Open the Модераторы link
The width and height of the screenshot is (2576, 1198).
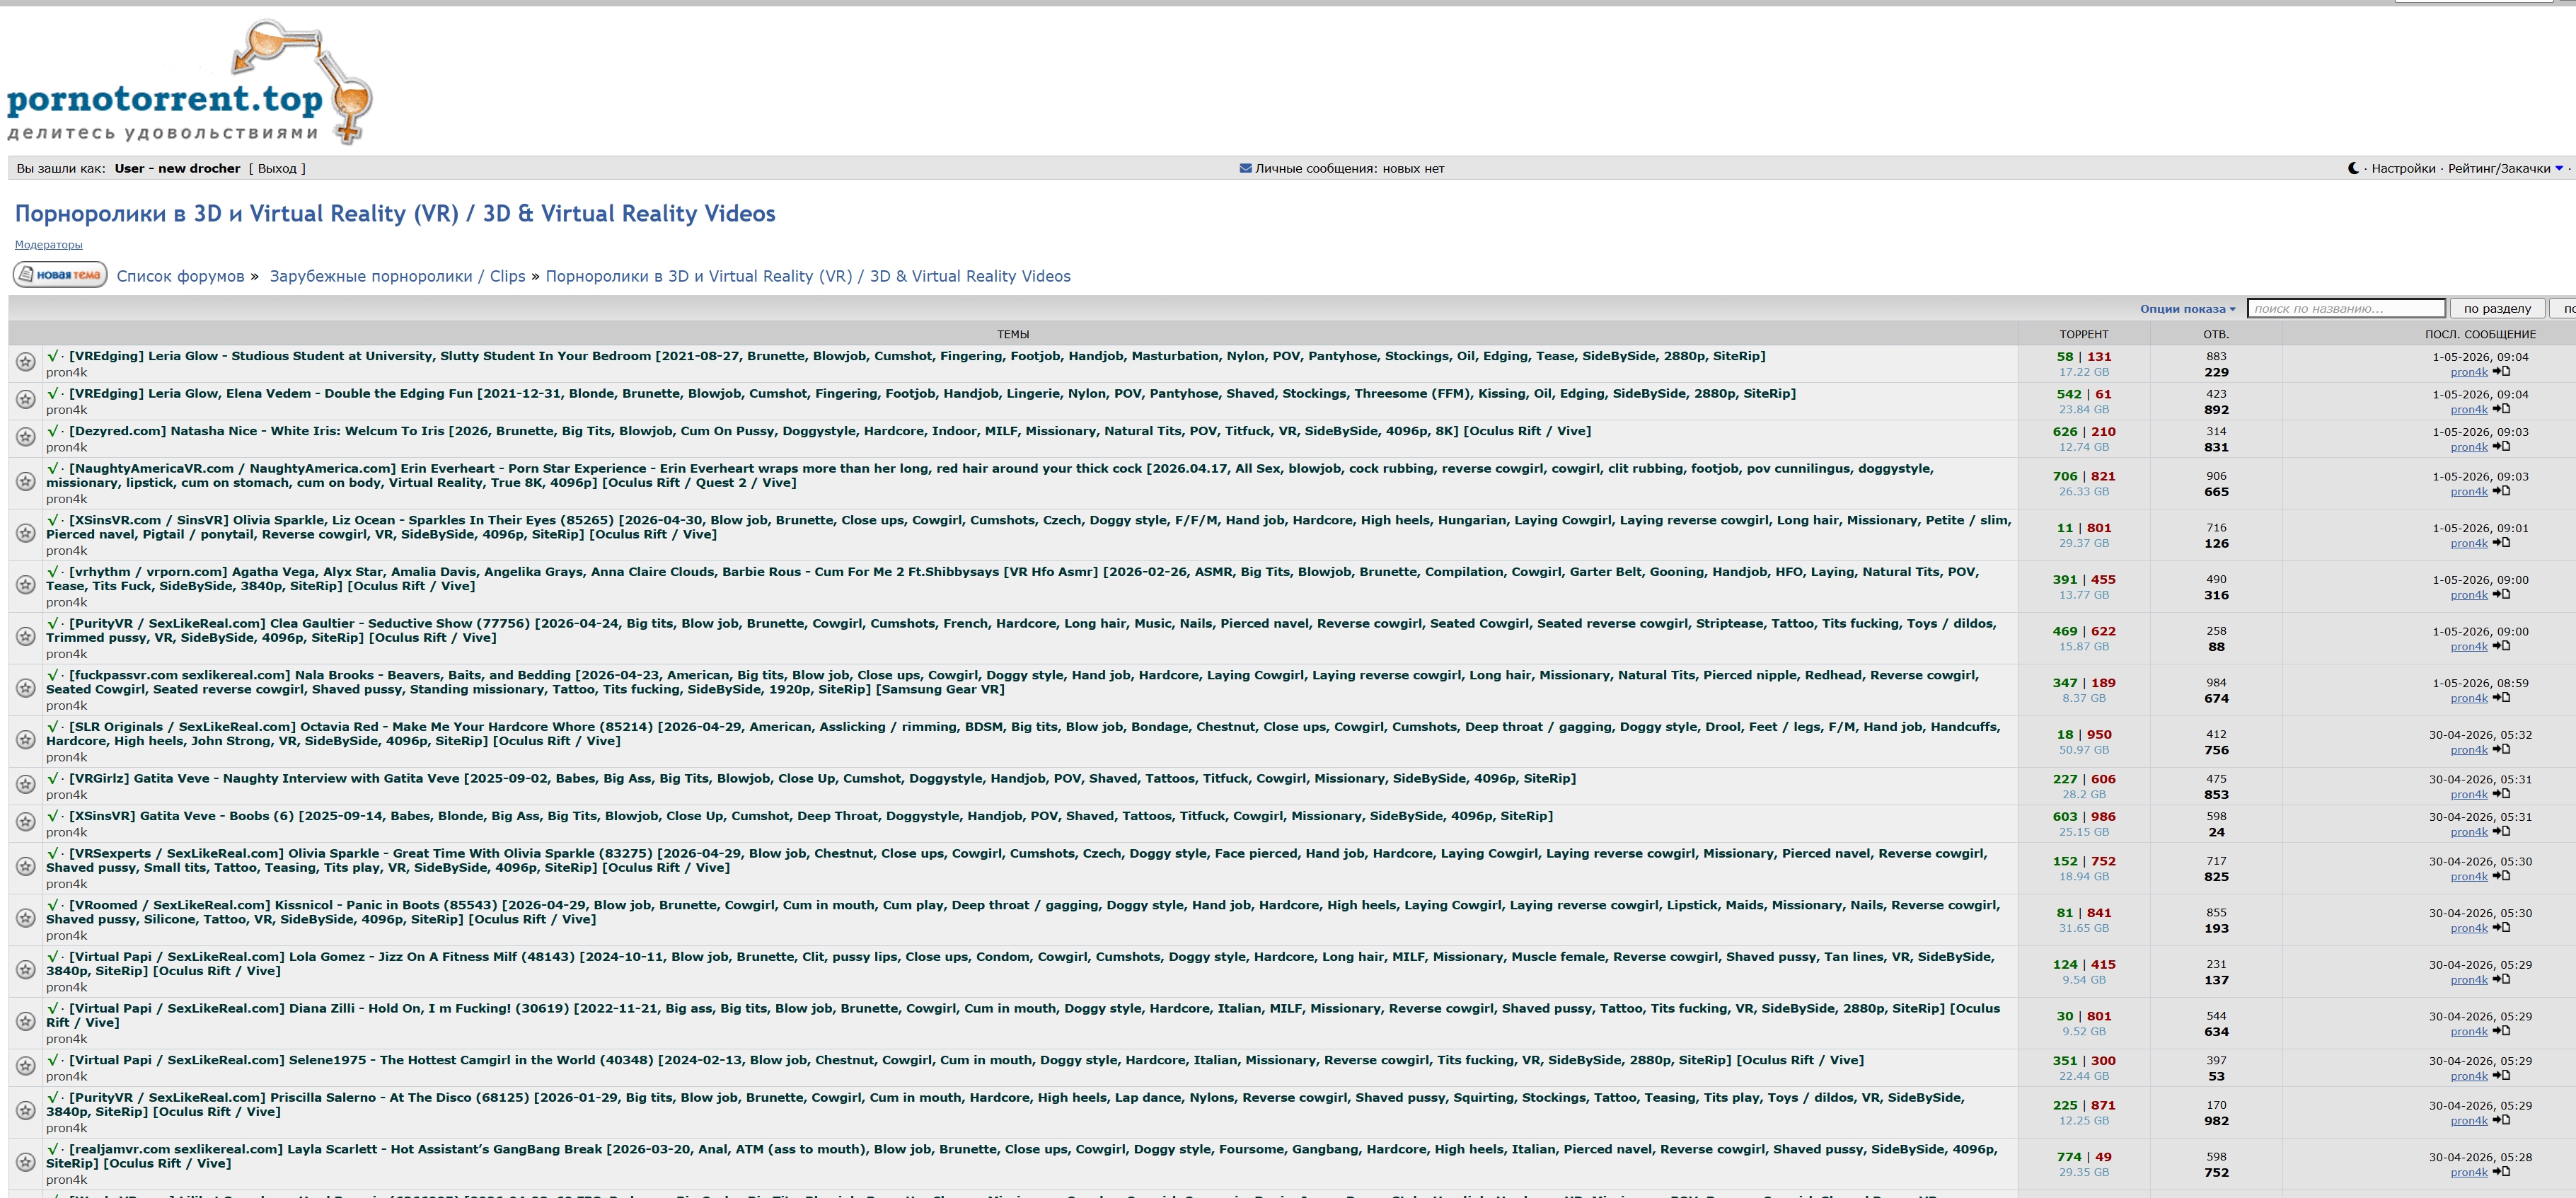[48, 245]
